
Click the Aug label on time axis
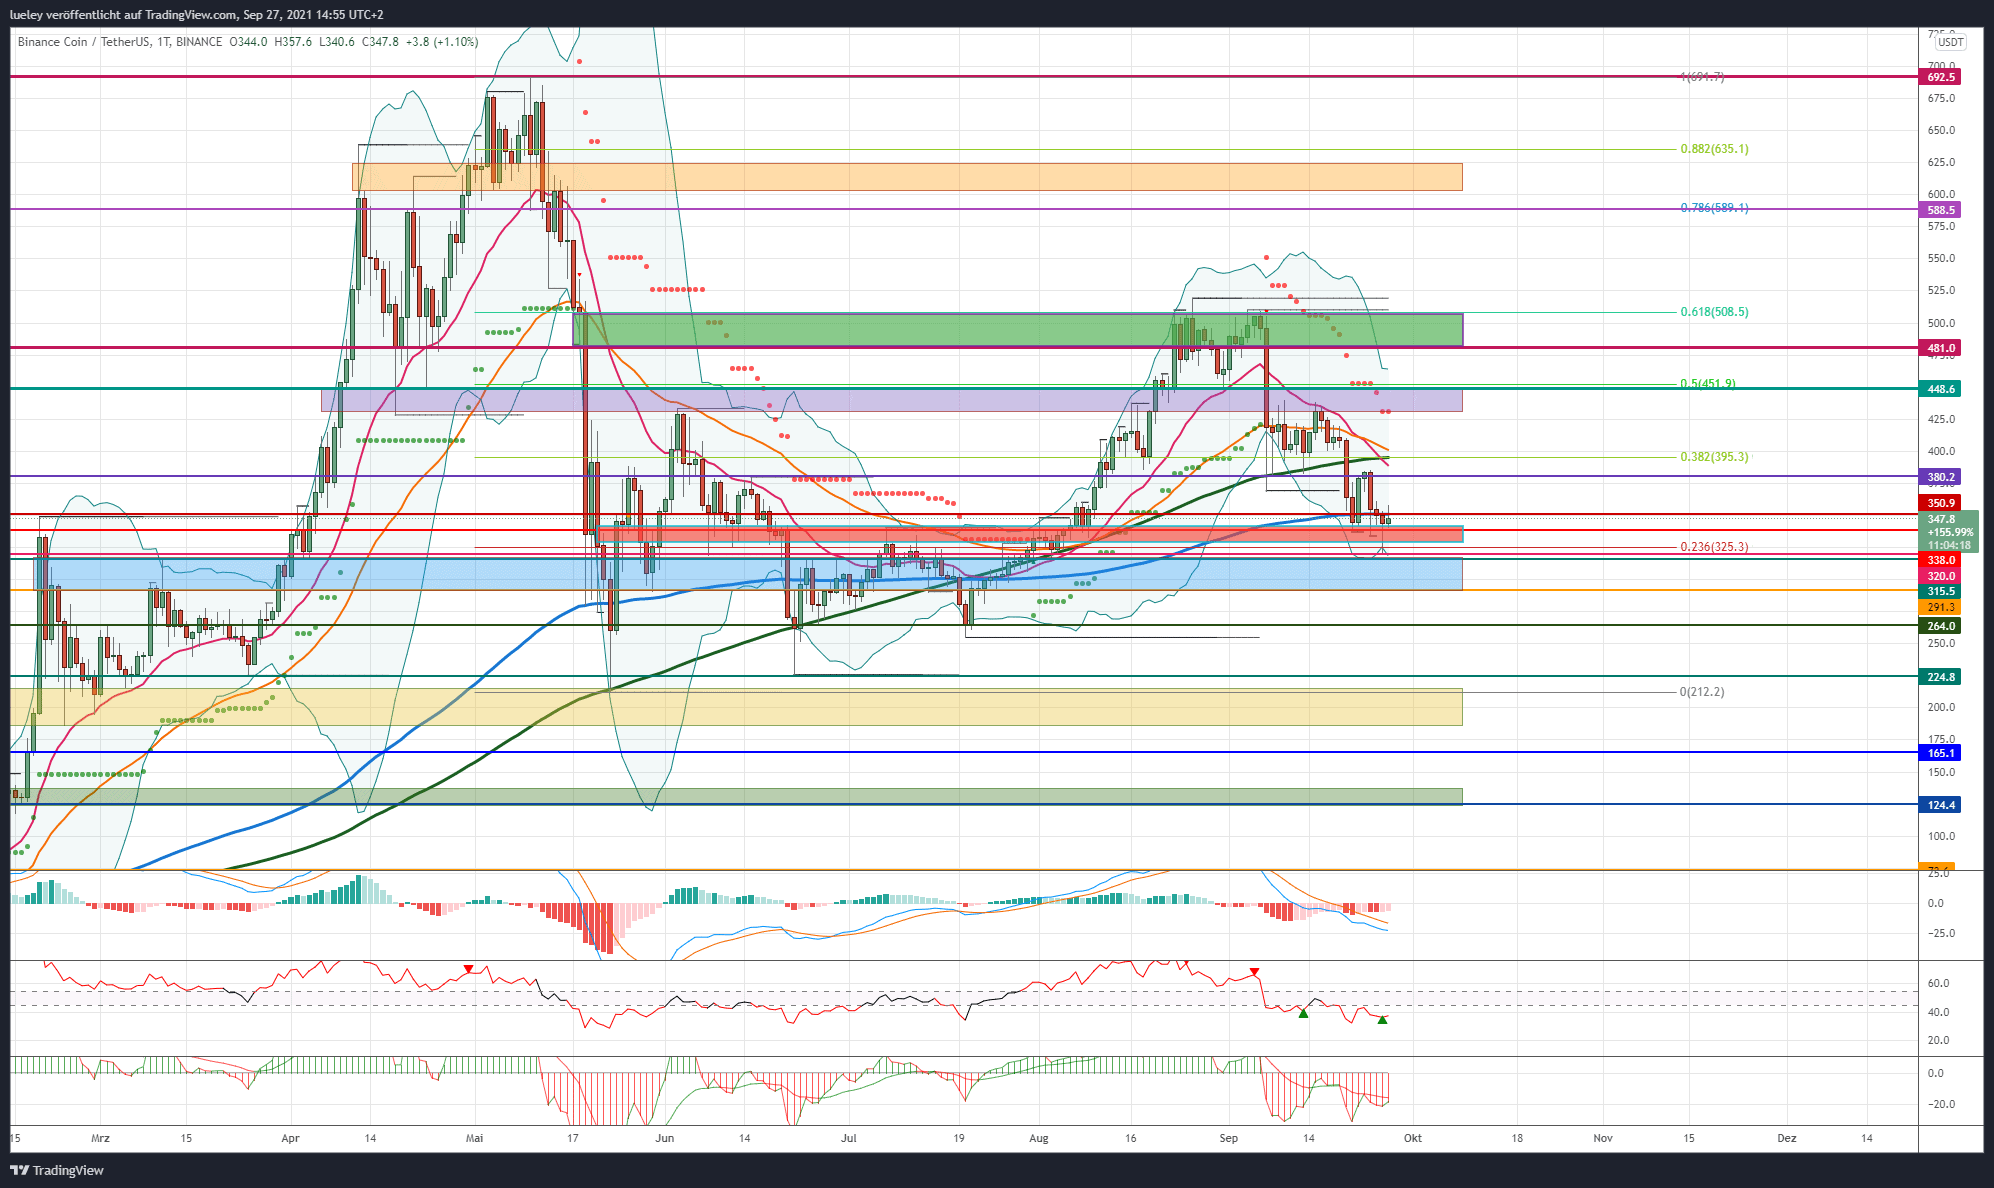tap(1038, 1138)
